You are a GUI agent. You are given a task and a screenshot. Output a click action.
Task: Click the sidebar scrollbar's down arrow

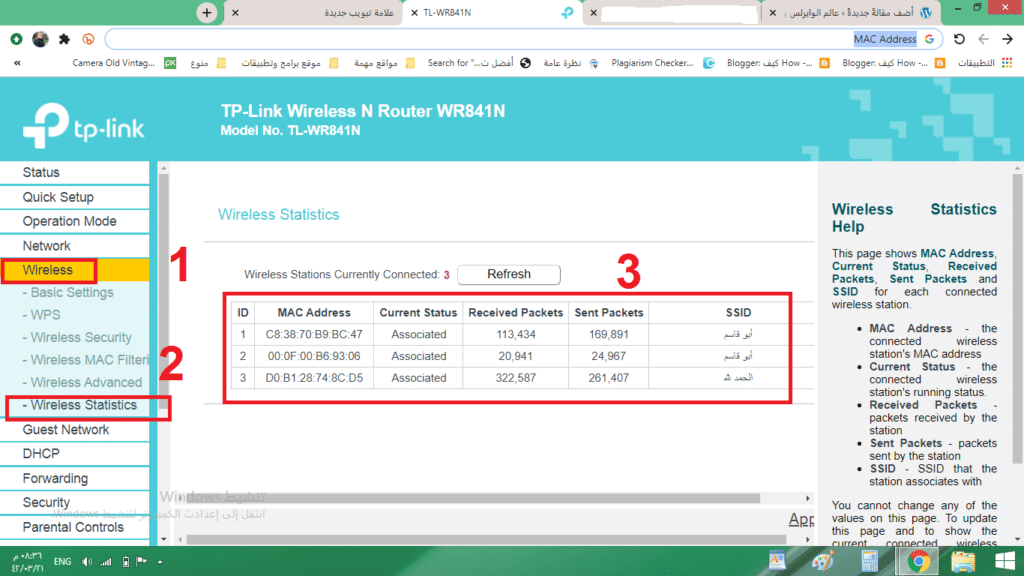(x=163, y=539)
